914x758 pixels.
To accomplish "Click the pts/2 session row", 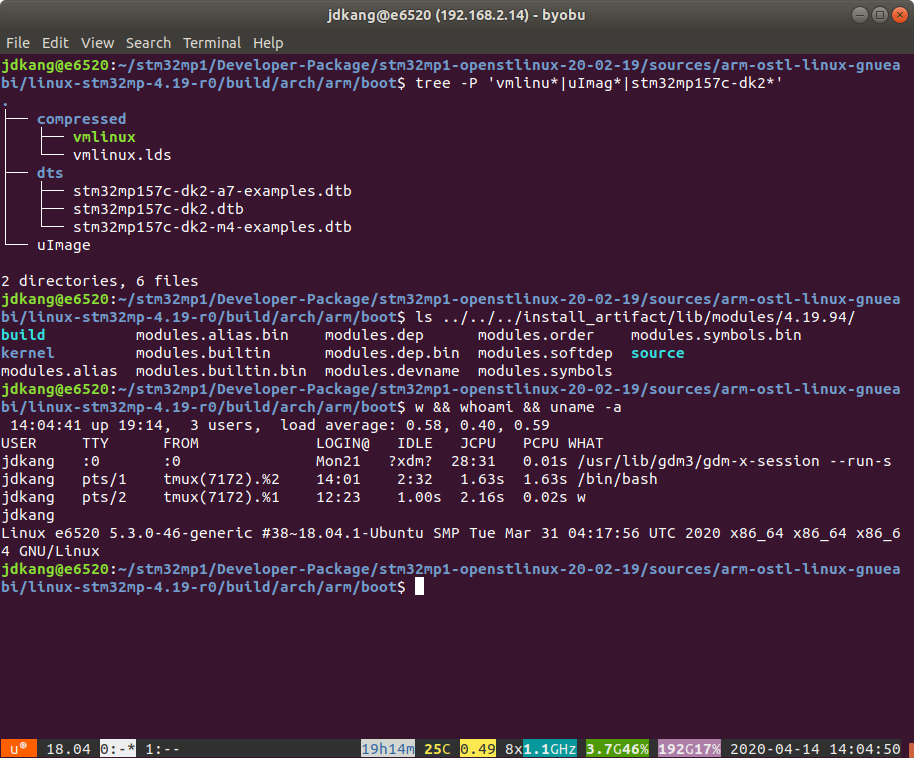I will point(293,498).
